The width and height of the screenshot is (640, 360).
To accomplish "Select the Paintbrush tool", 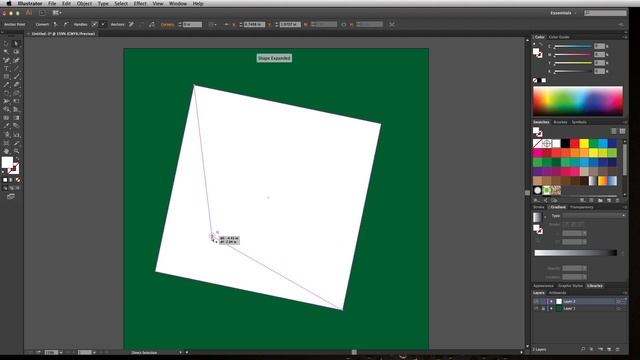I will 16,77.
